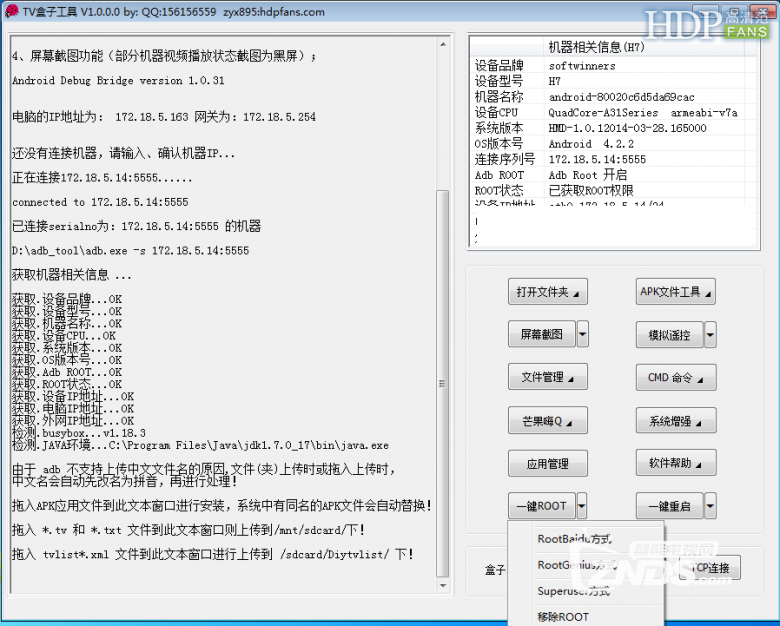780x626 pixels.
Task: Click log scrollbar up arrow
Action: click(443, 44)
